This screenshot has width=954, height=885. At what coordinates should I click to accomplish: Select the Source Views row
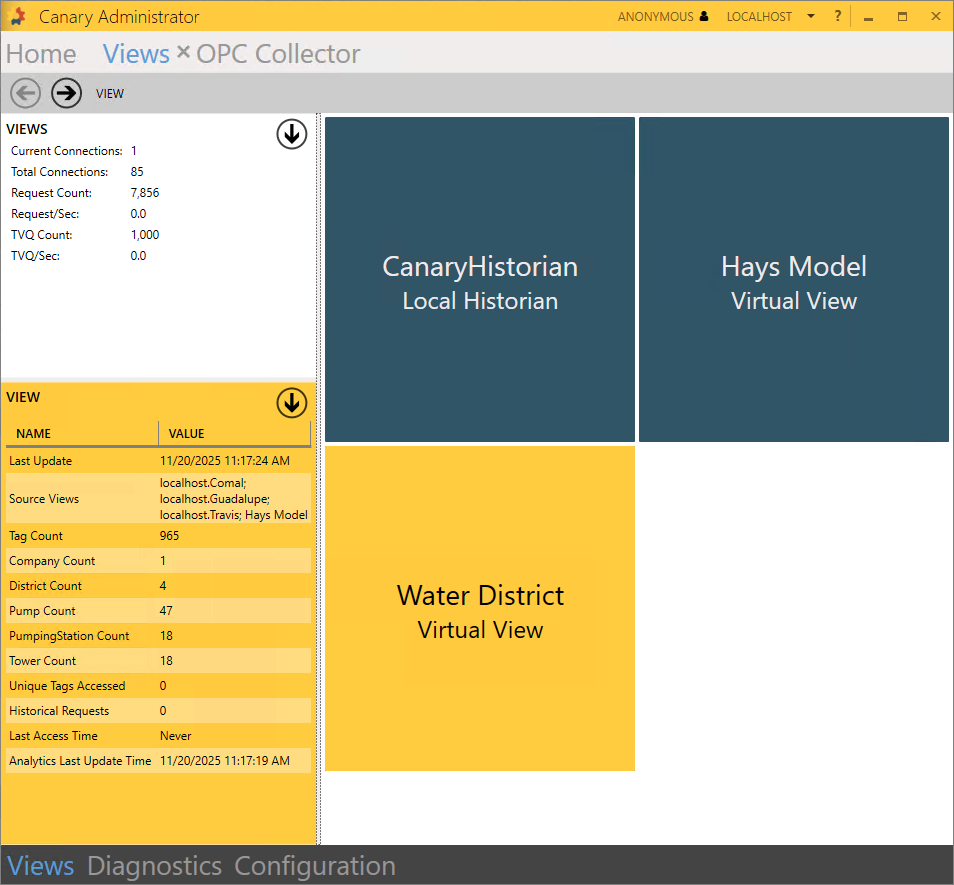pos(156,498)
